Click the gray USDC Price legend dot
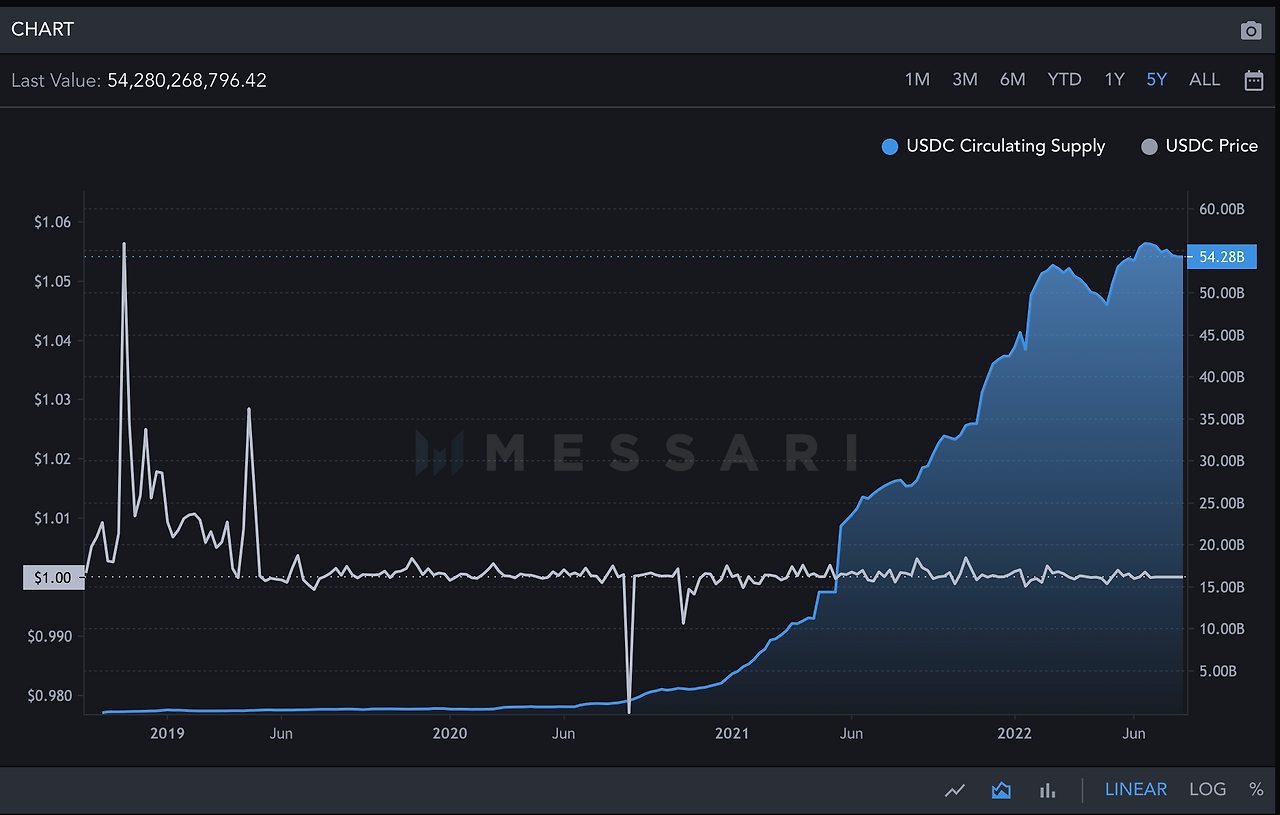The height and width of the screenshot is (815, 1280). (1149, 147)
